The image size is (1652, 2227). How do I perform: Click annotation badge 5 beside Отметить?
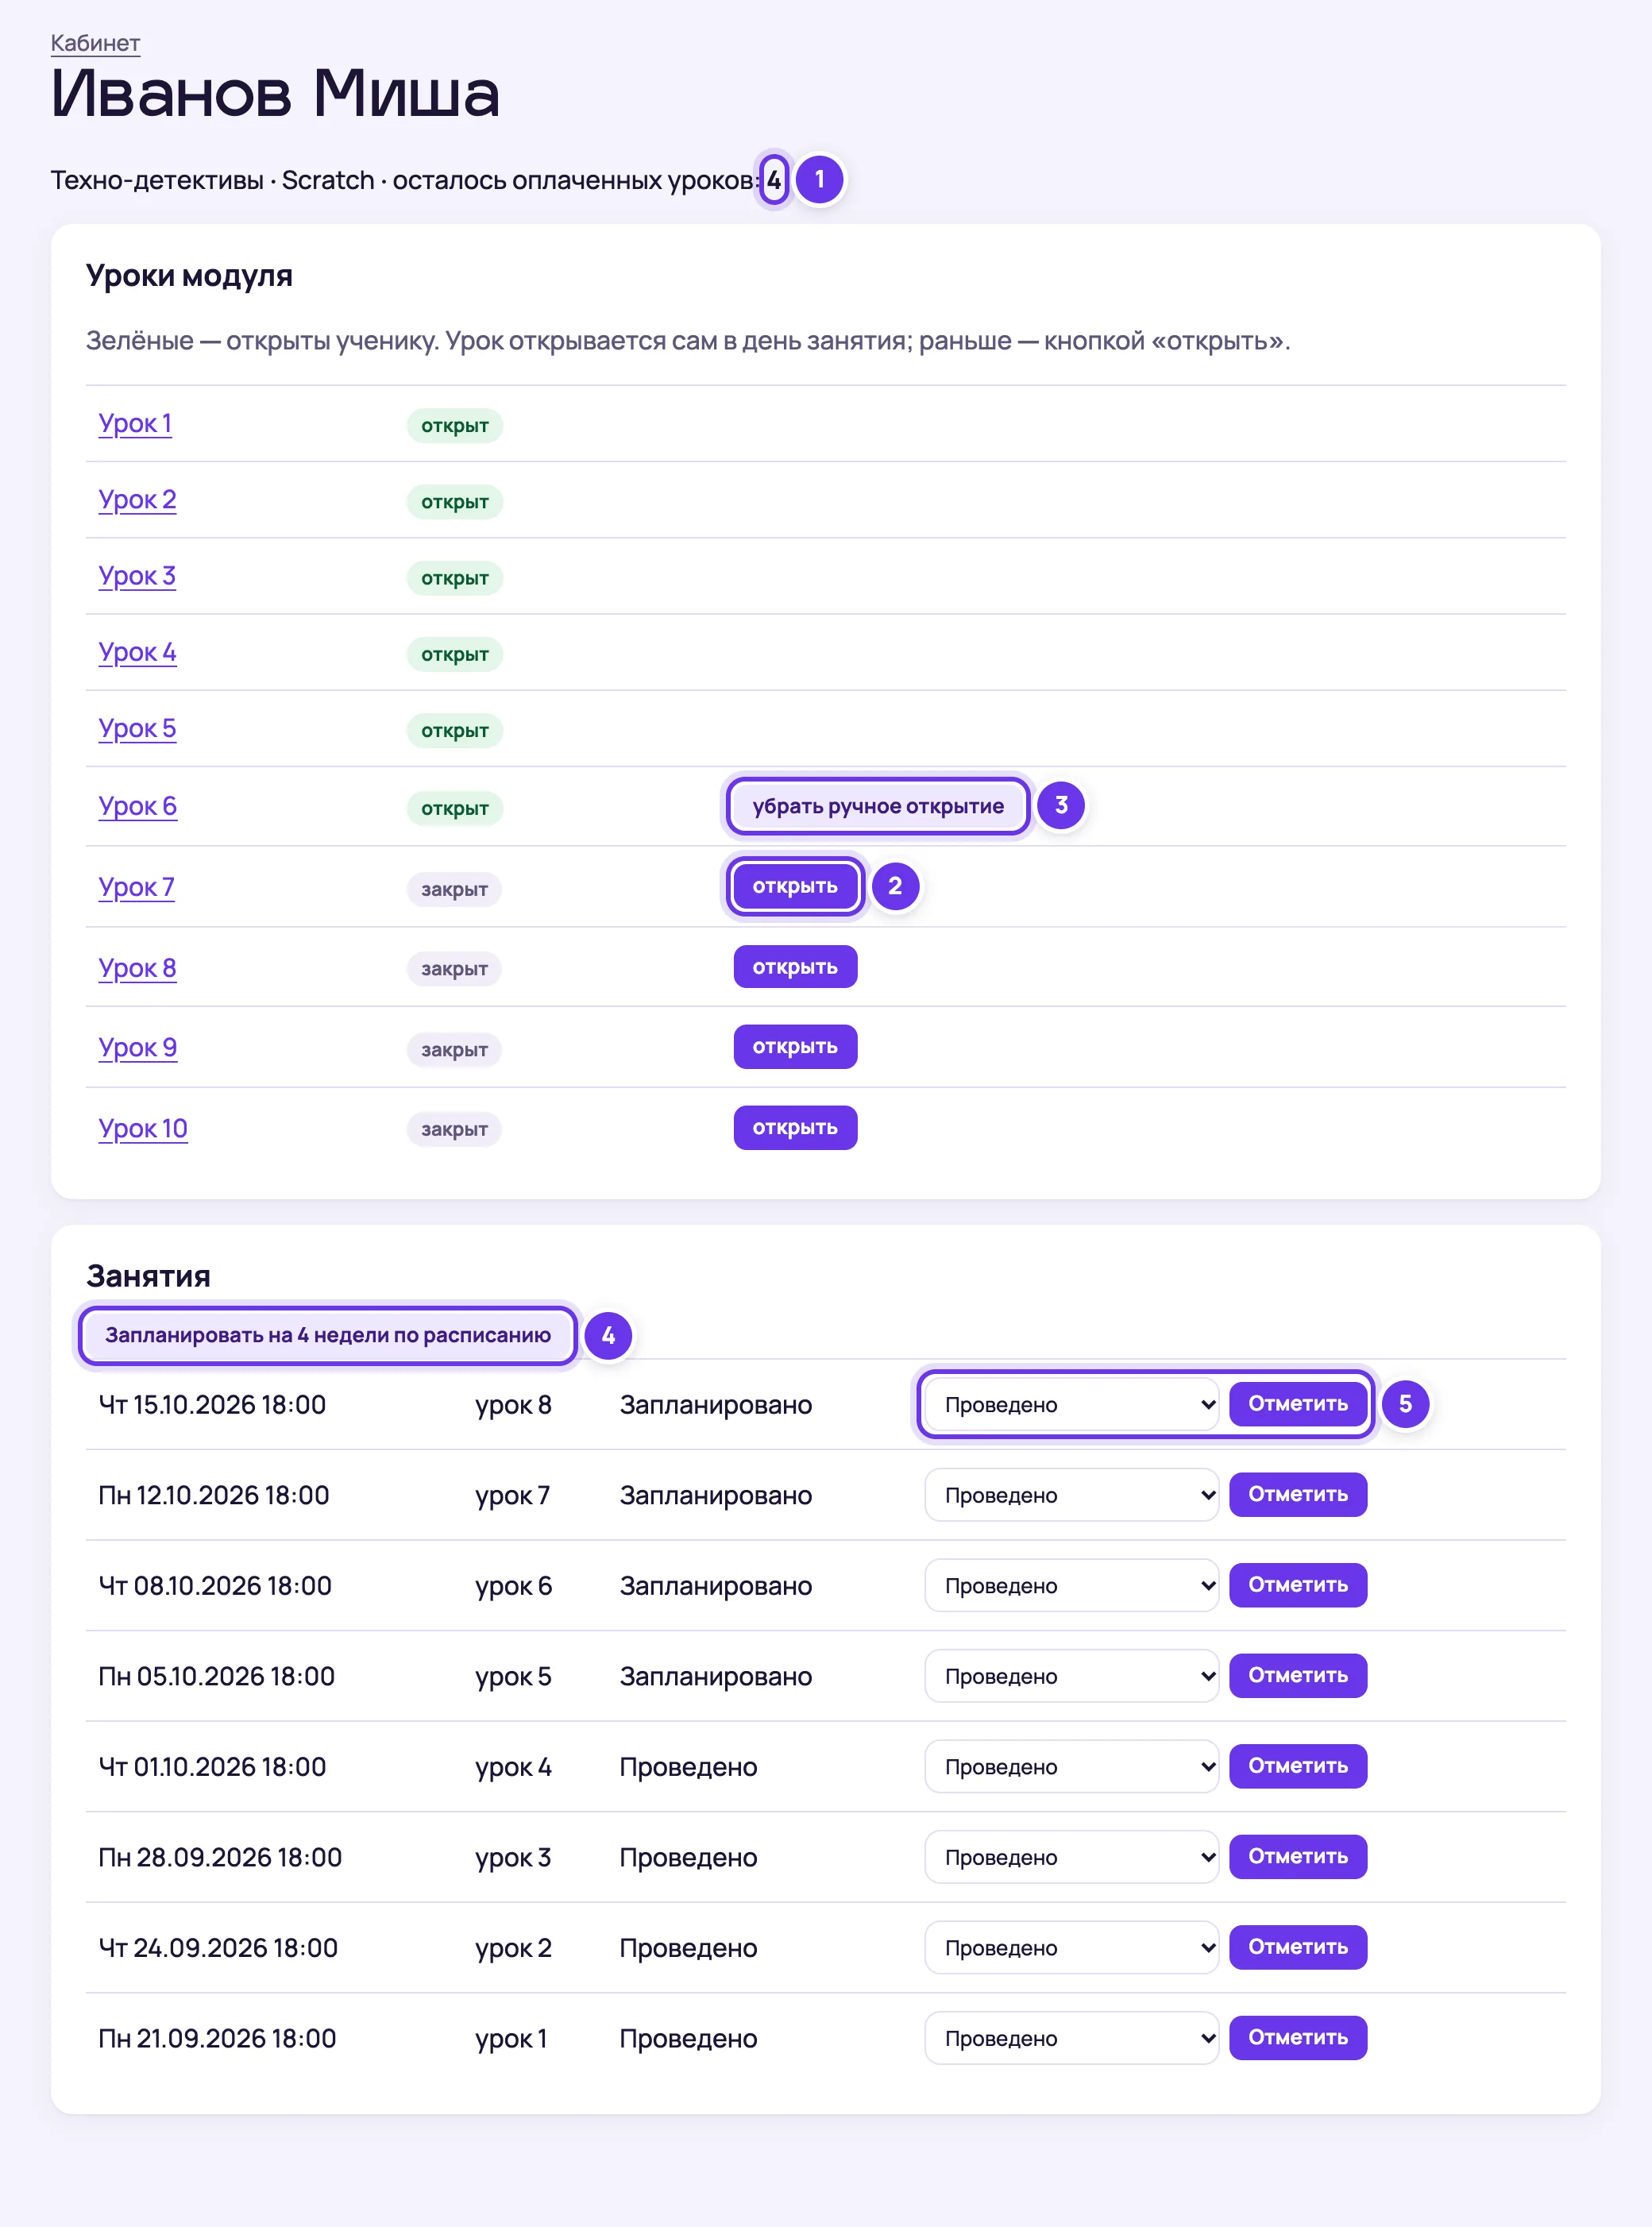coord(1405,1404)
